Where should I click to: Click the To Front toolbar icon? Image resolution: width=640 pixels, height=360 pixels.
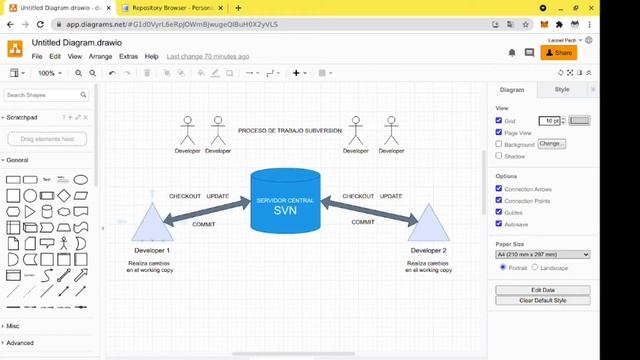tap(167, 73)
